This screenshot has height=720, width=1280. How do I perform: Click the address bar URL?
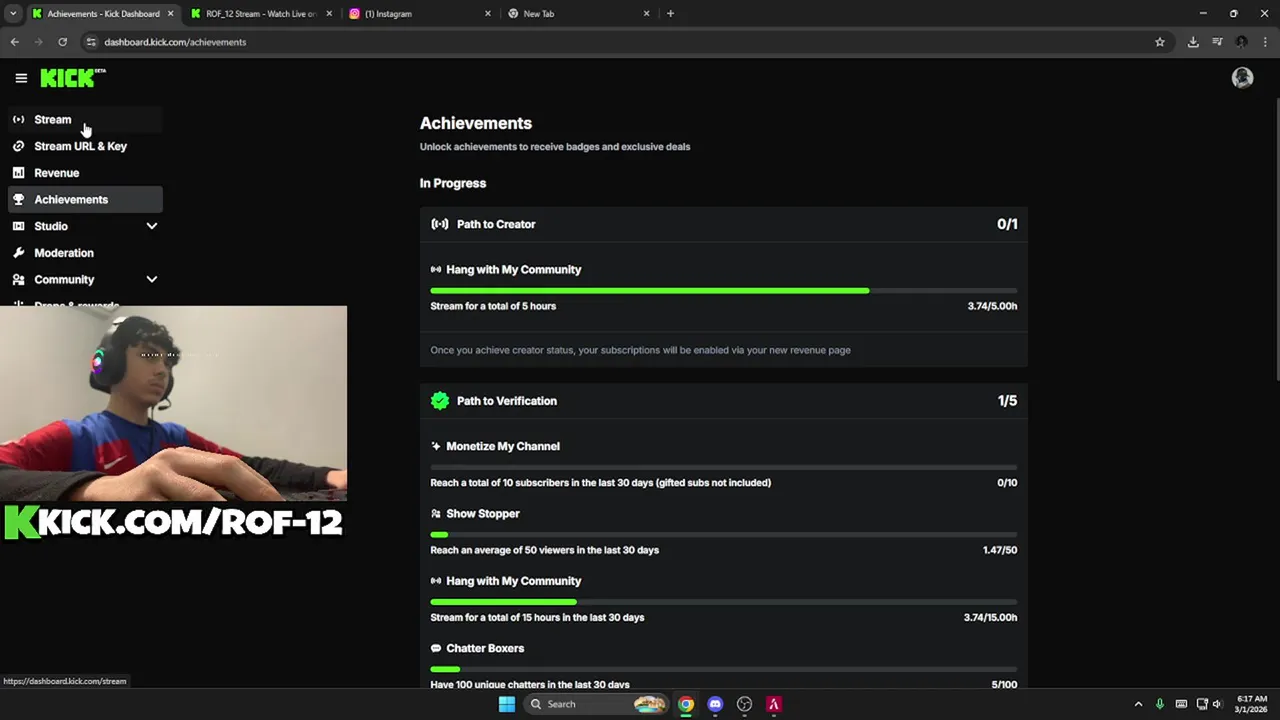click(175, 42)
